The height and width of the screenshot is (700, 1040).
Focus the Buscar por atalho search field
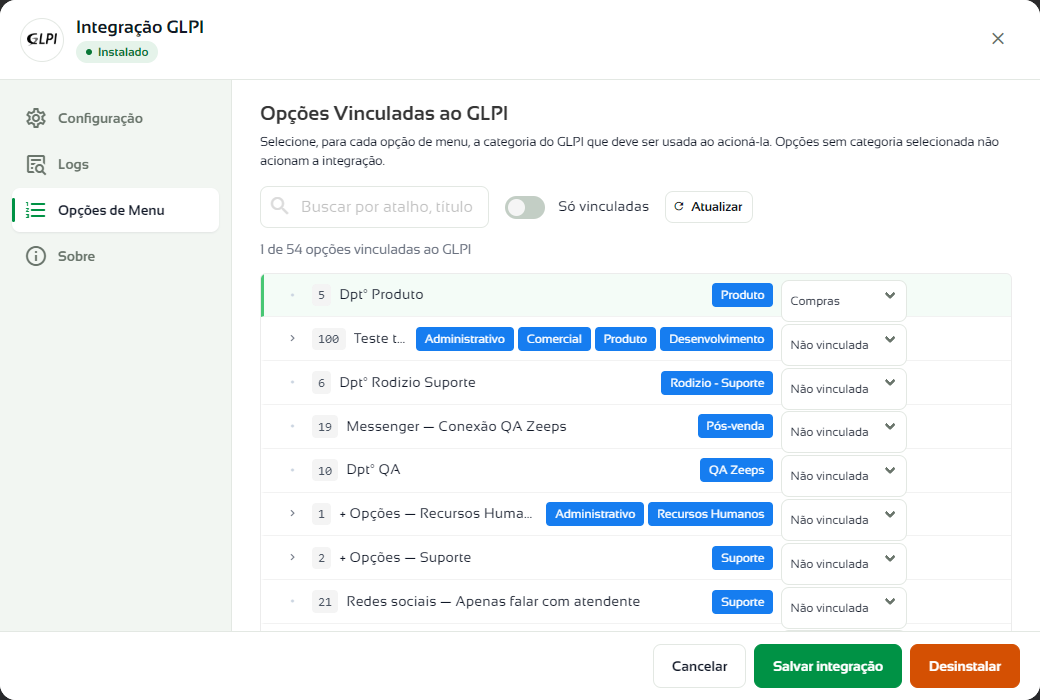375,207
